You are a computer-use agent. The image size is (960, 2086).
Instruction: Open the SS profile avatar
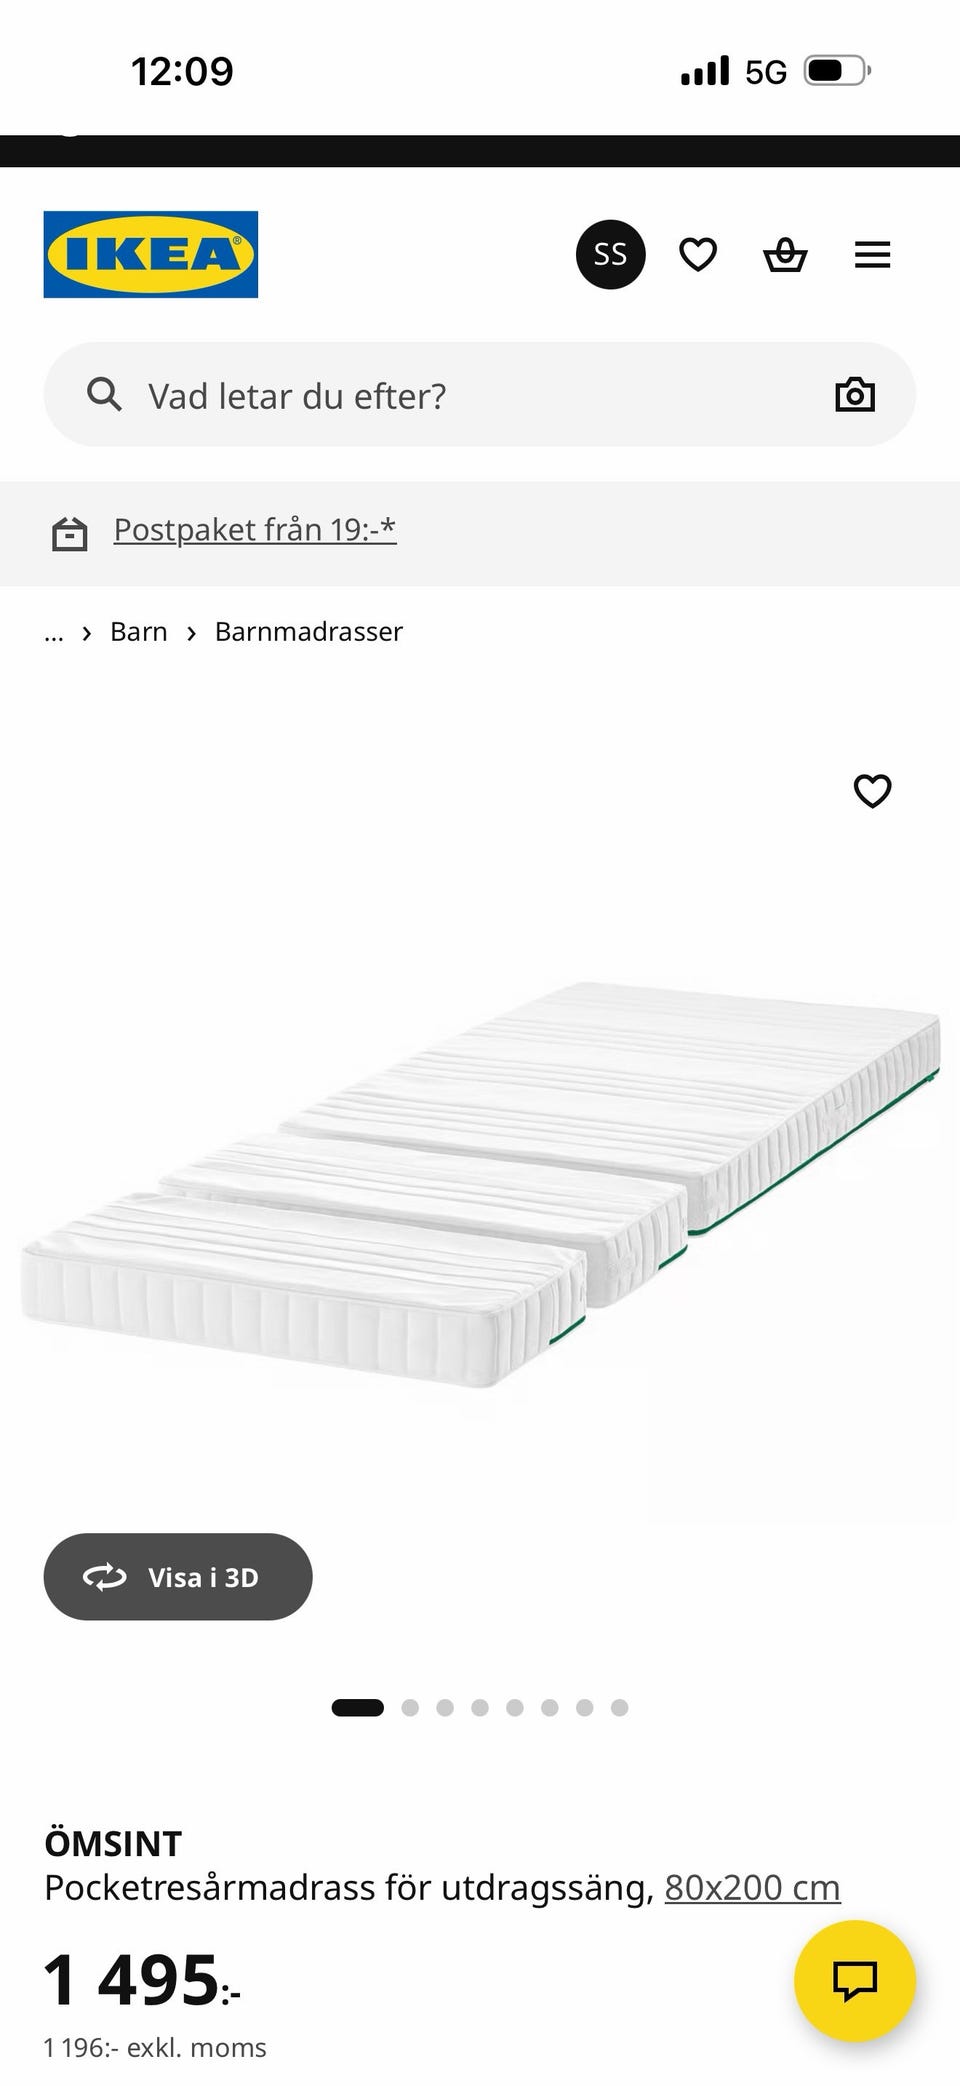click(x=610, y=254)
